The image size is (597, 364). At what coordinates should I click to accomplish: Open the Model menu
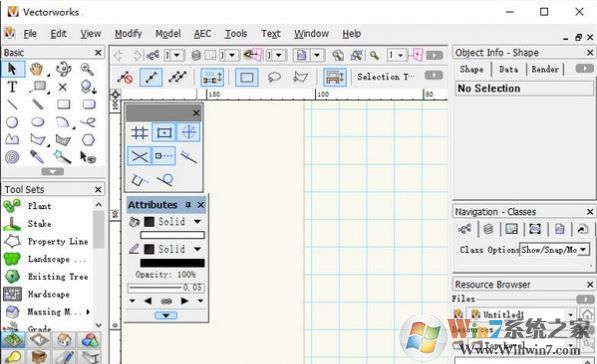pyautogui.click(x=168, y=34)
